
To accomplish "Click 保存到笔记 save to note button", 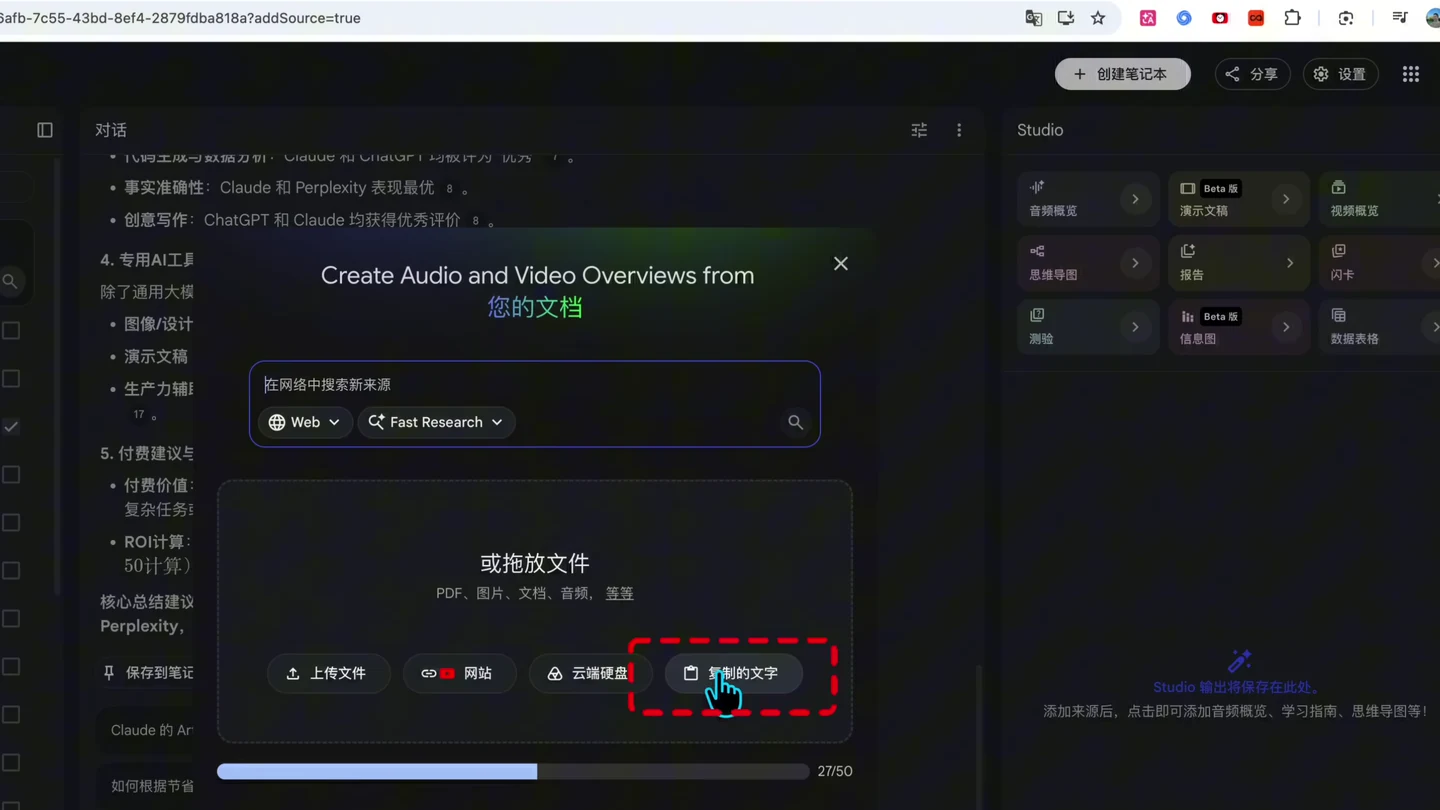I will click(149, 673).
